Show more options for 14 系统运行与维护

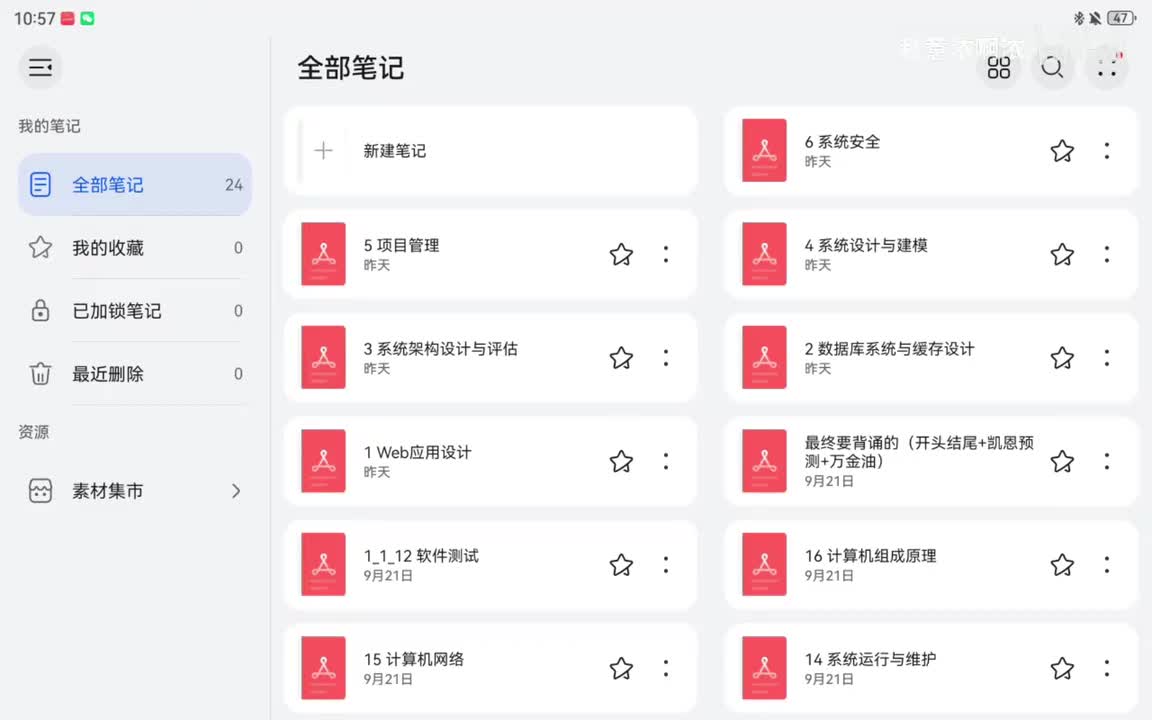tap(1106, 669)
